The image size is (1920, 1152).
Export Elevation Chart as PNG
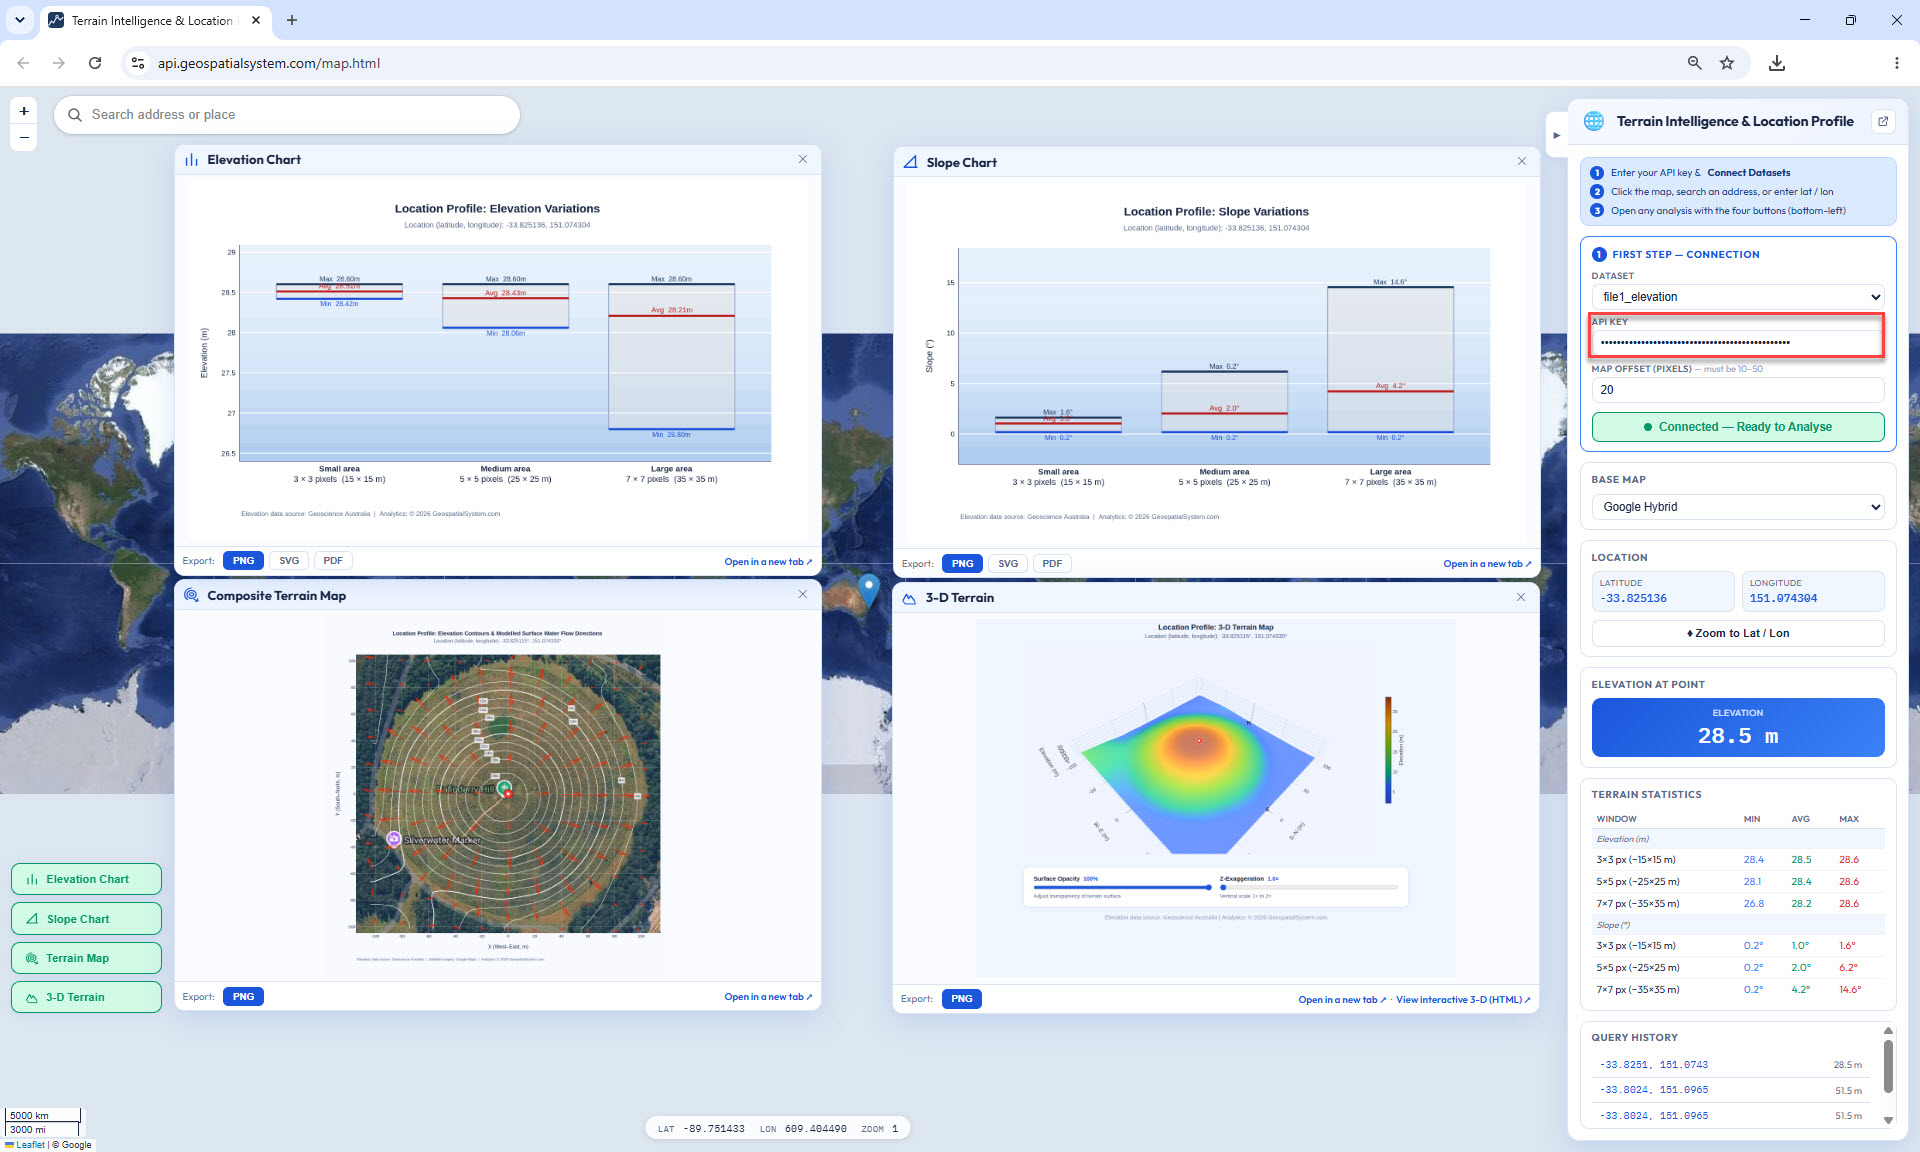pyautogui.click(x=243, y=561)
